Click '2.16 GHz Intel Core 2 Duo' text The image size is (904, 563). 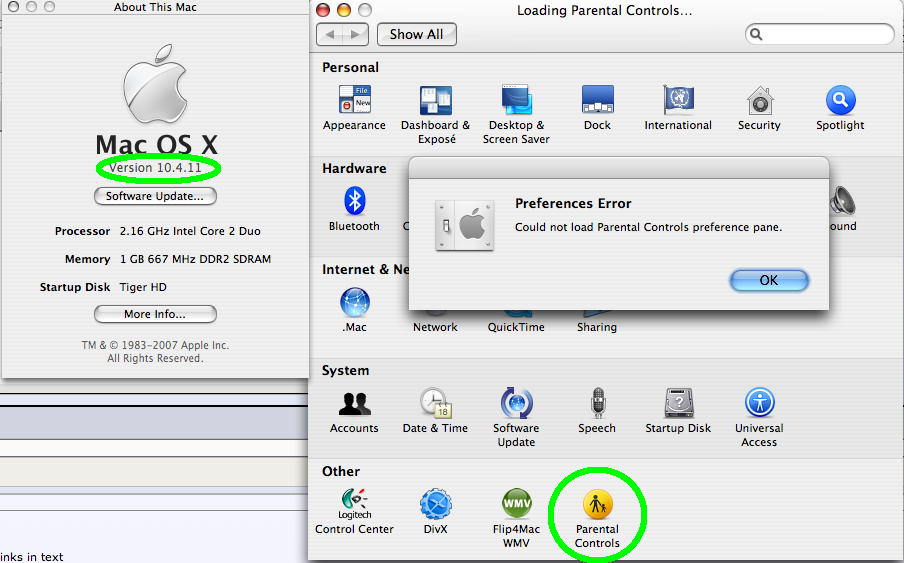(190, 231)
